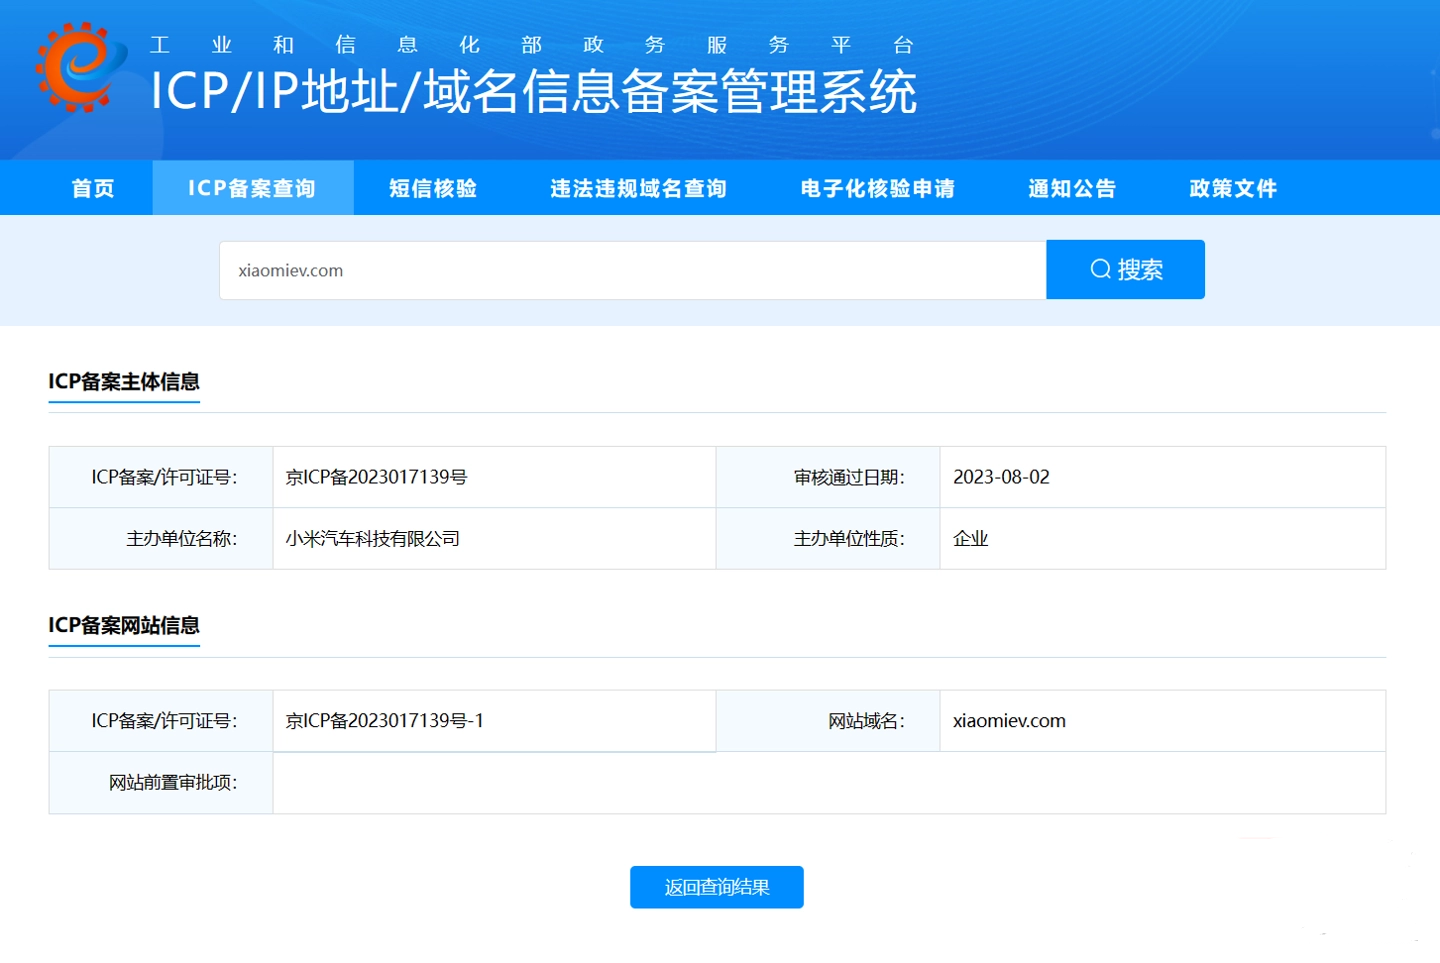Click the approval date 2023-08-02
1440x963 pixels.
click(x=1001, y=477)
